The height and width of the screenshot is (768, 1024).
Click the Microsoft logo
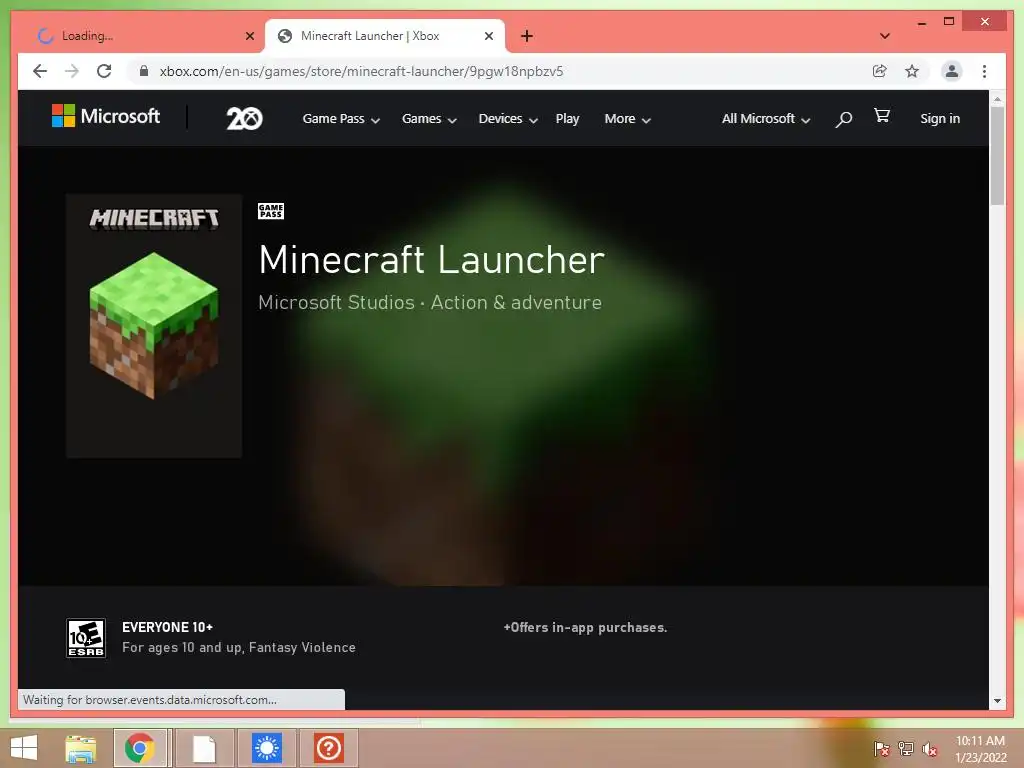pyautogui.click(x=106, y=116)
